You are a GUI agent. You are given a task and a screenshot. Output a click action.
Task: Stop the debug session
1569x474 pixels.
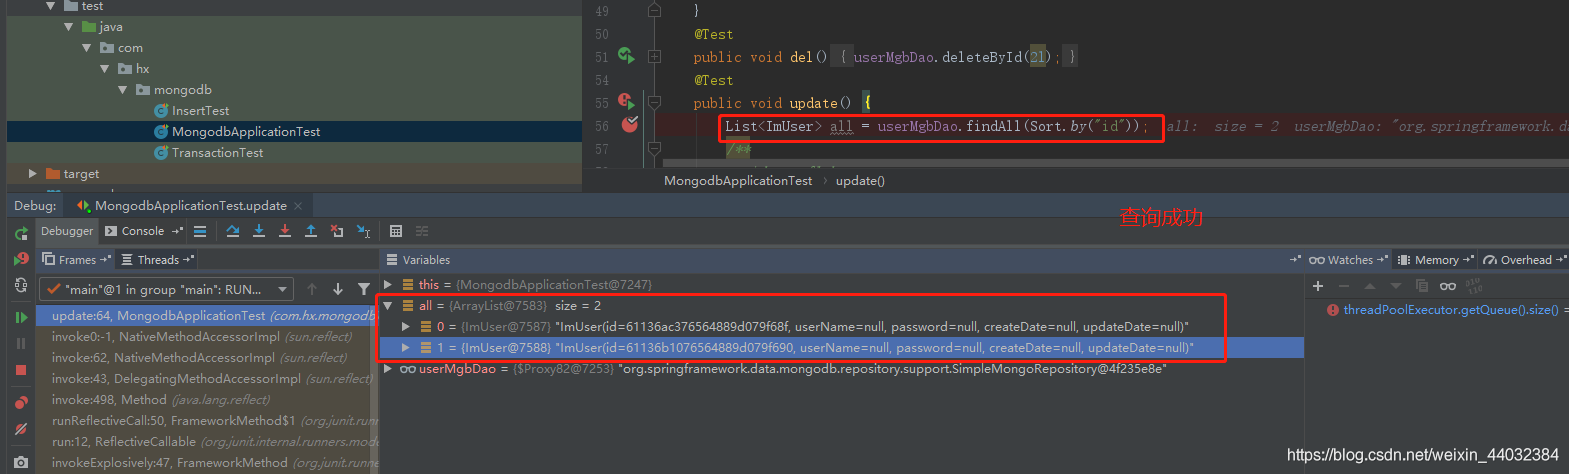coord(21,370)
